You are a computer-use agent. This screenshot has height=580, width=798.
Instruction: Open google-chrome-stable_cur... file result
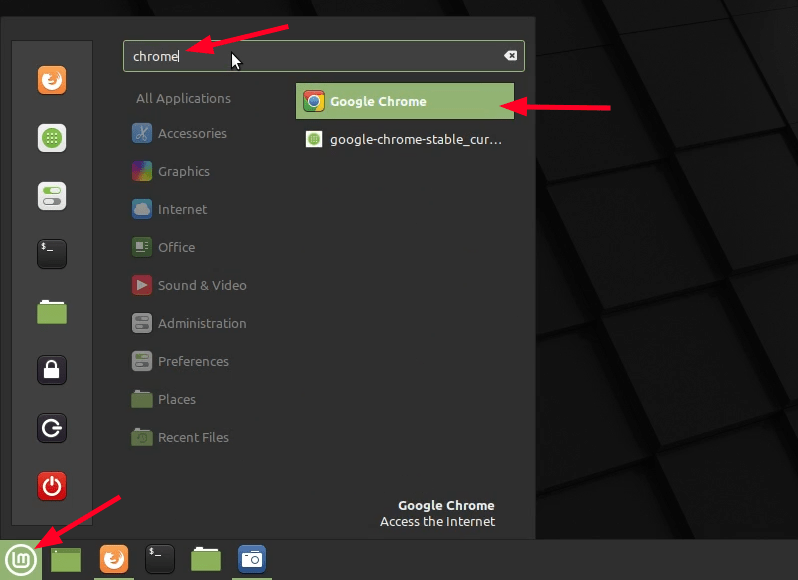[405, 139]
